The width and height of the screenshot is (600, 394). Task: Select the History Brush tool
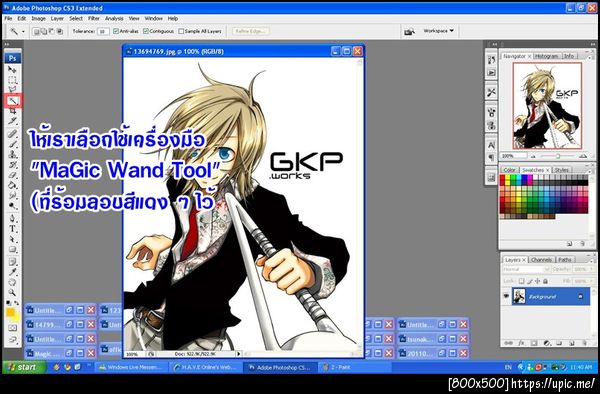(x=12, y=165)
